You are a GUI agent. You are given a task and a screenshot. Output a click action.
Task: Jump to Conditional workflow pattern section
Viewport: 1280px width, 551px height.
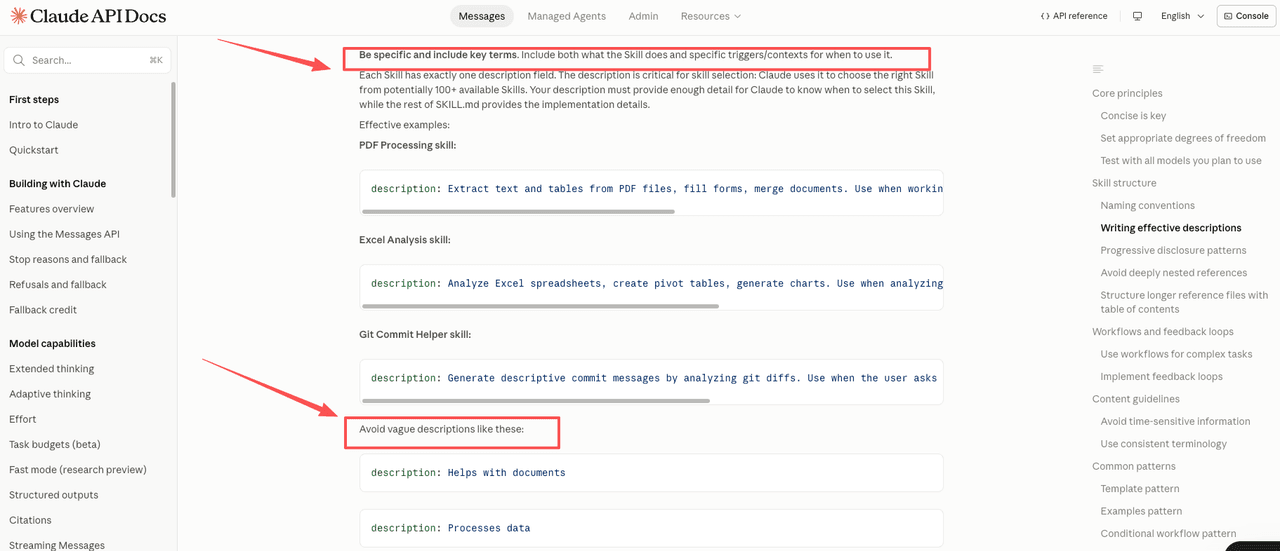point(1168,533)
